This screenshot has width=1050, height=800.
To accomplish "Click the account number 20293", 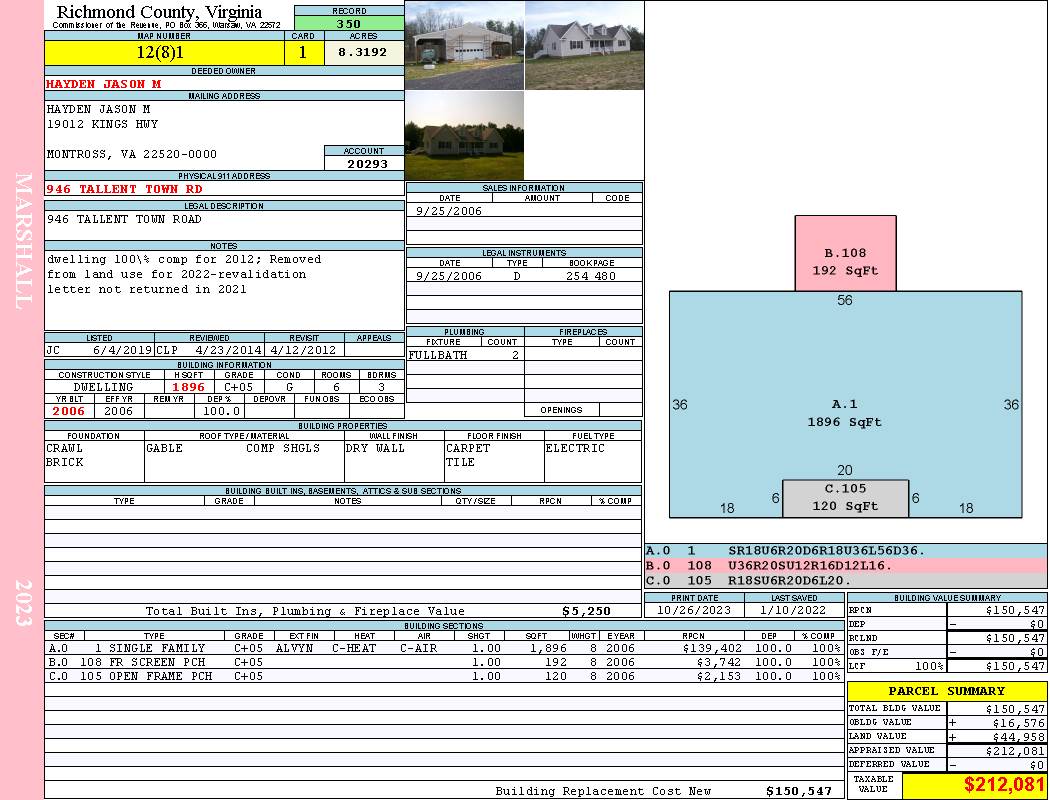I will coord(364,163).
